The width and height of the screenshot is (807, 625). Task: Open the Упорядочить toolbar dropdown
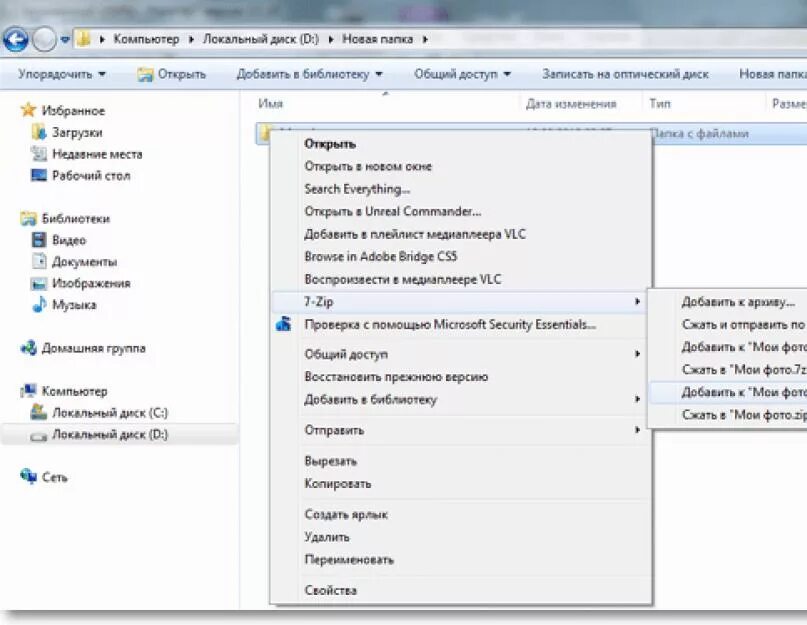[x=62, y=74]
